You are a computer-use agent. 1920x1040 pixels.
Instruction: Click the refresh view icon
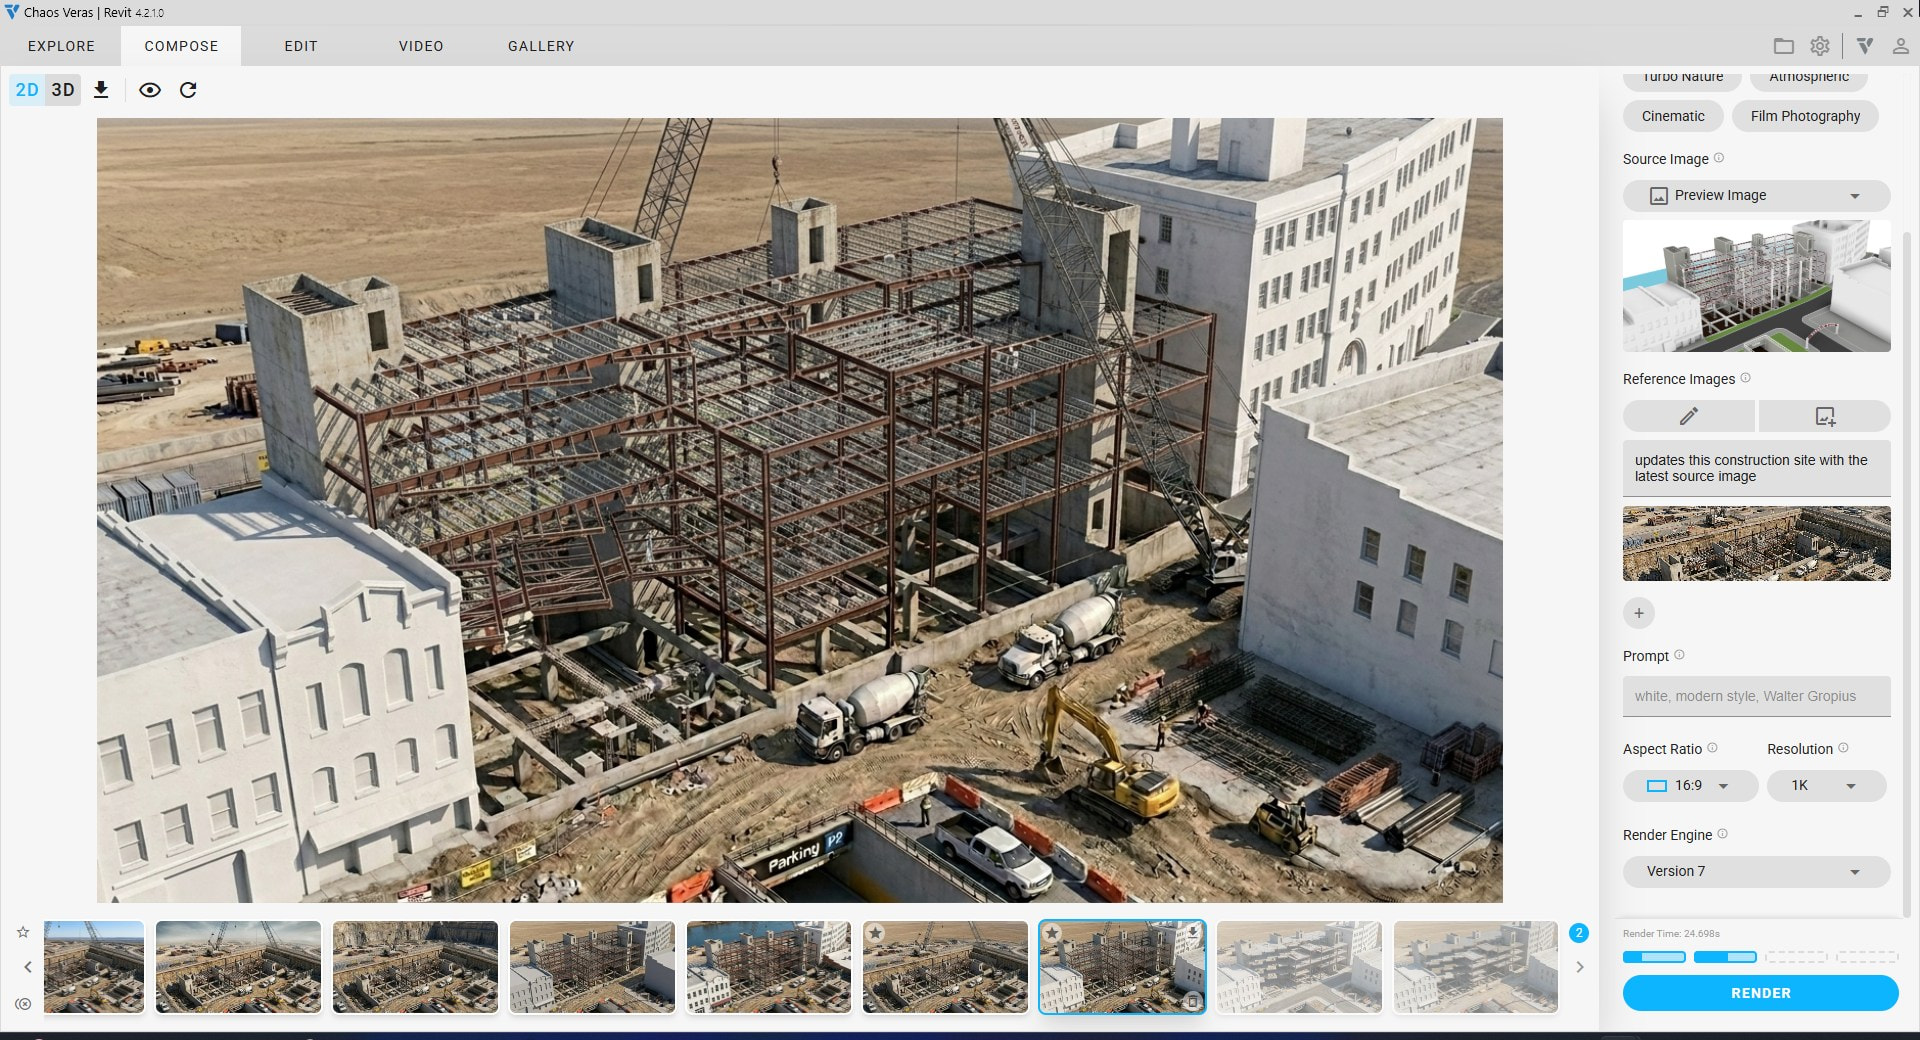[188, 90]
